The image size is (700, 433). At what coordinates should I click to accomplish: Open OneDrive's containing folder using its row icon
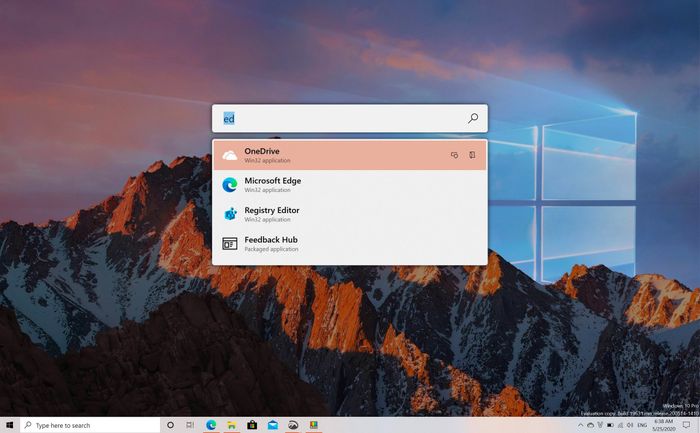[472, 155]
